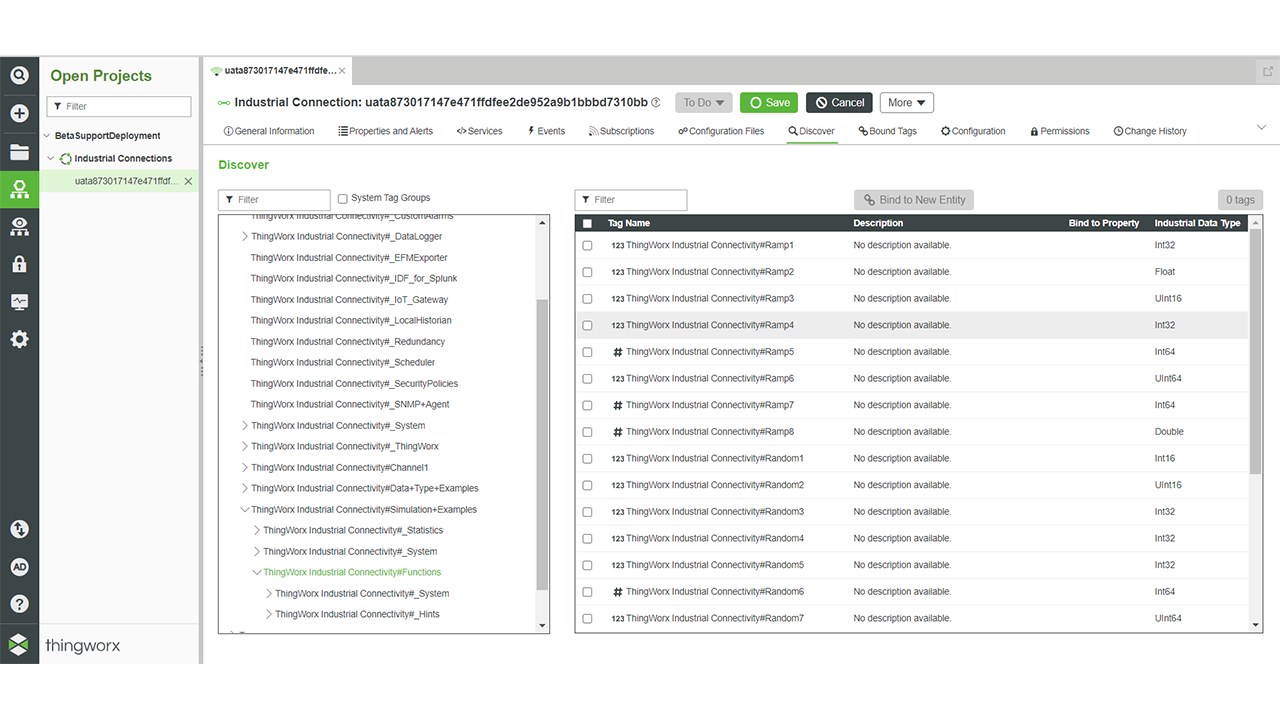Check the Ramp4 tag checkbox
This screenshot has height=720, width=1280.
[587, 325]
